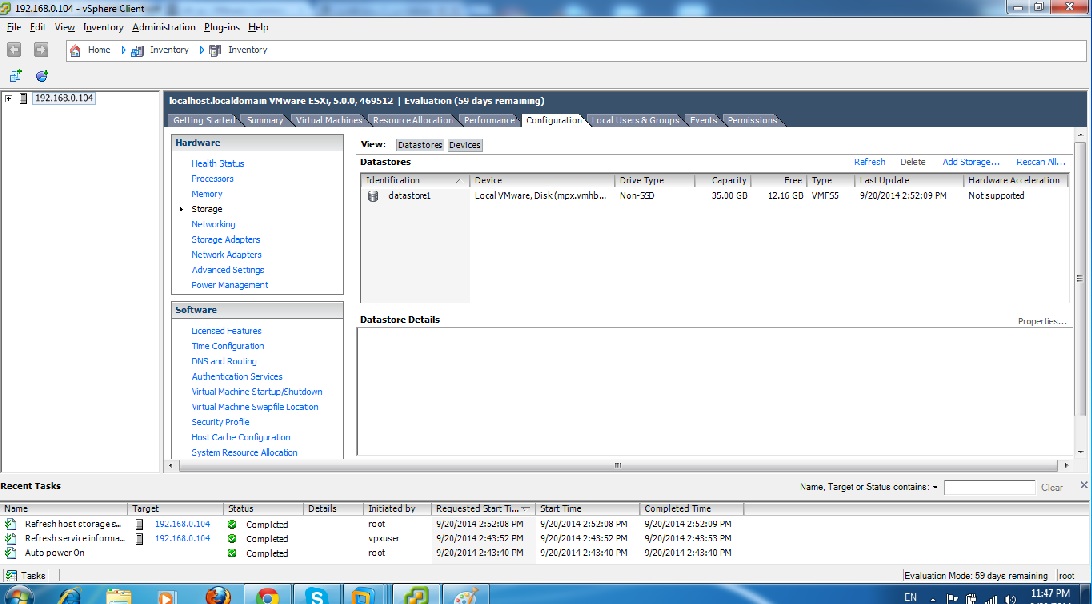This screenshot has height=604, width=1092.
Task: Click the Recent Tasks filter text field
Action: point(990,488)
